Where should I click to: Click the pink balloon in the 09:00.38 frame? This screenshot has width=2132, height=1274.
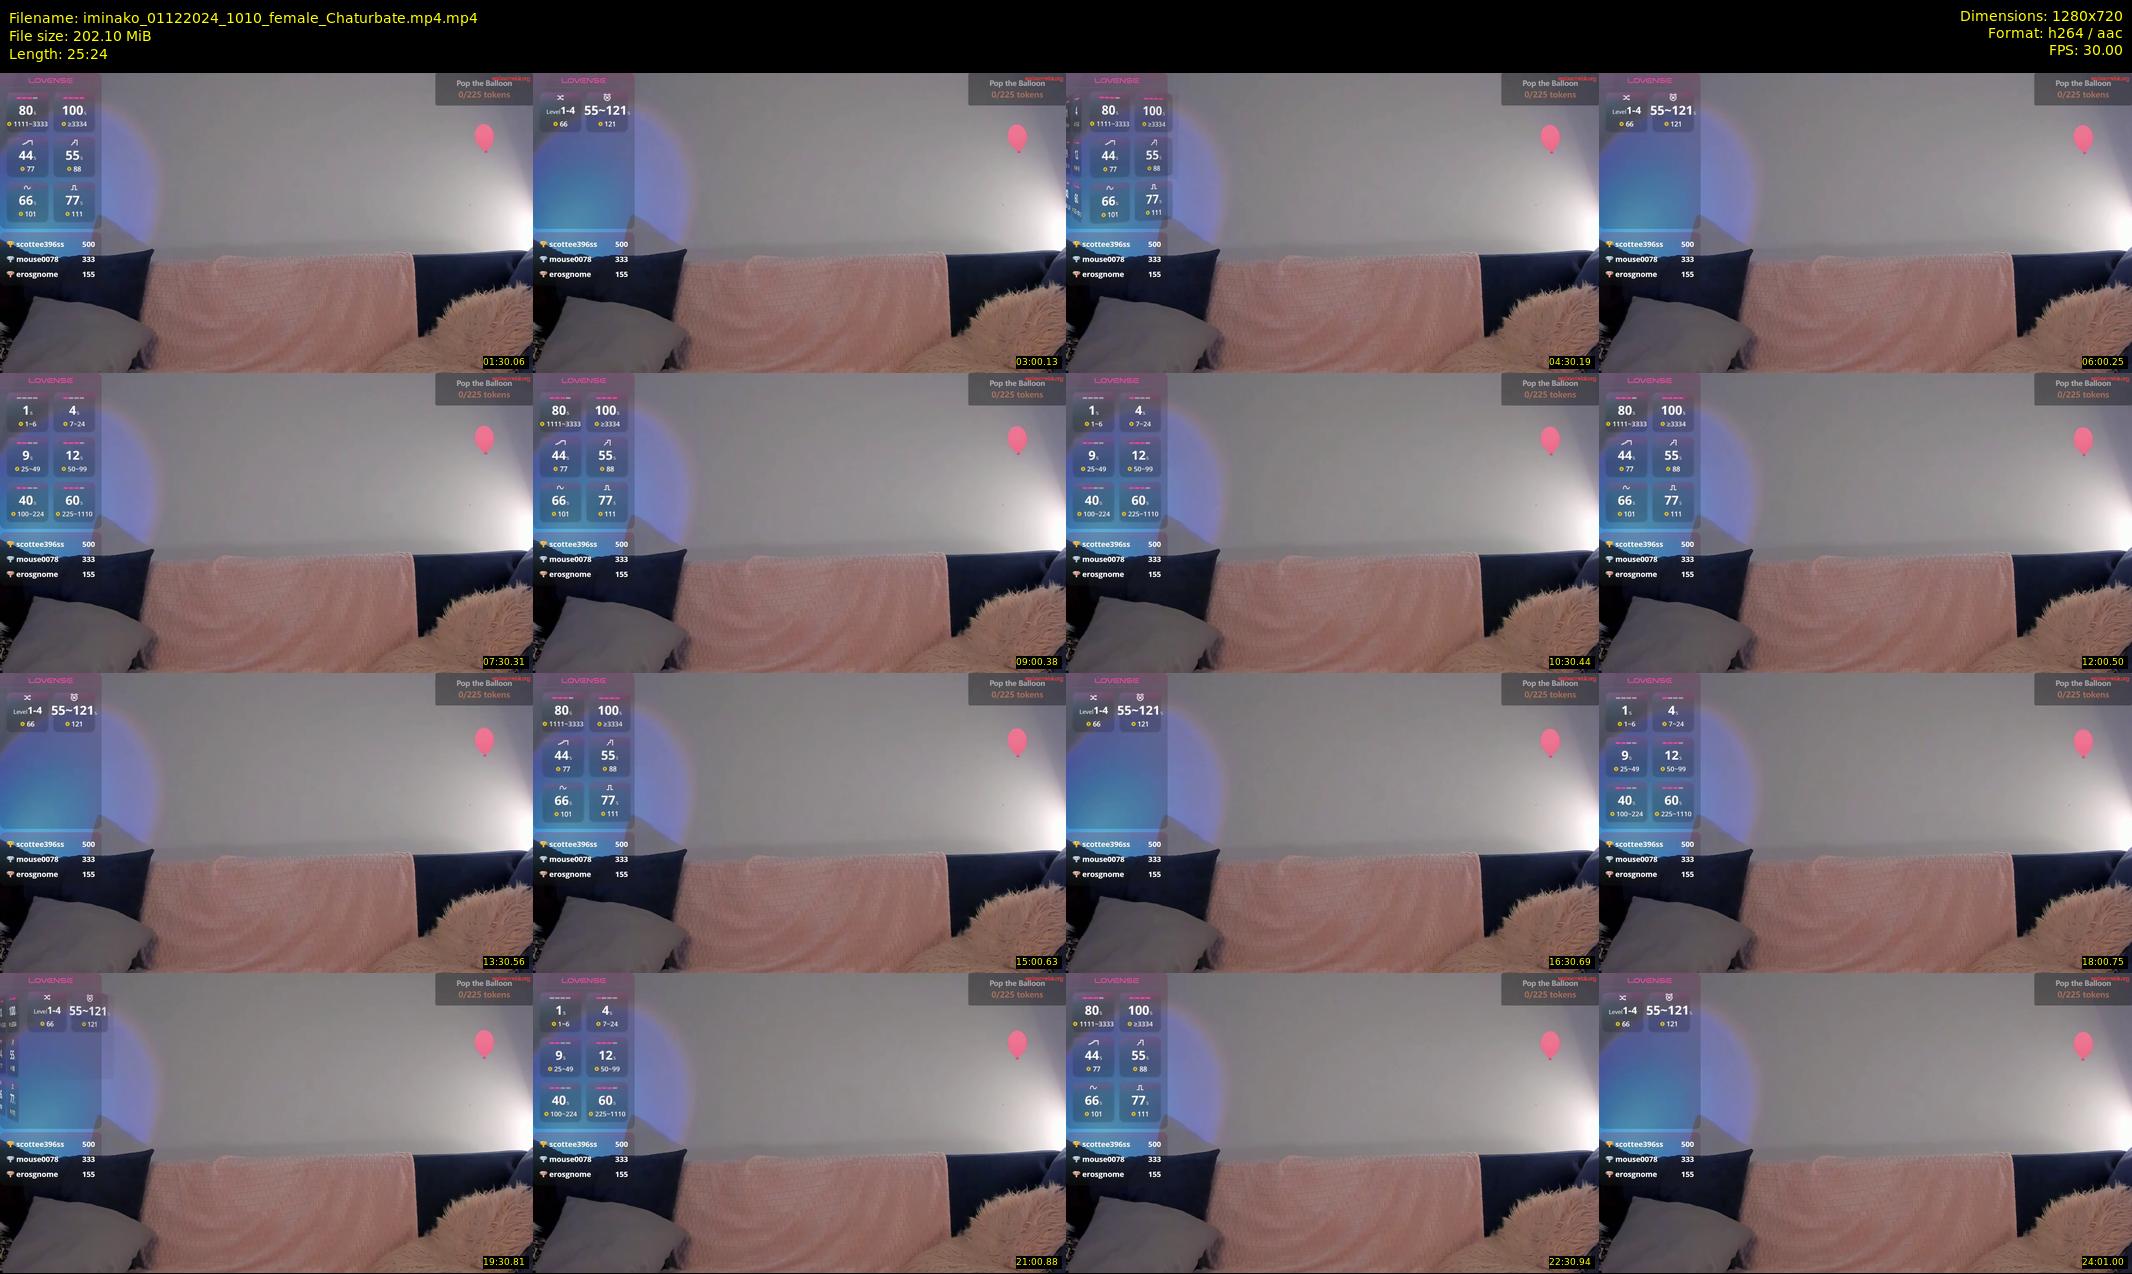tap(1017, 439)
